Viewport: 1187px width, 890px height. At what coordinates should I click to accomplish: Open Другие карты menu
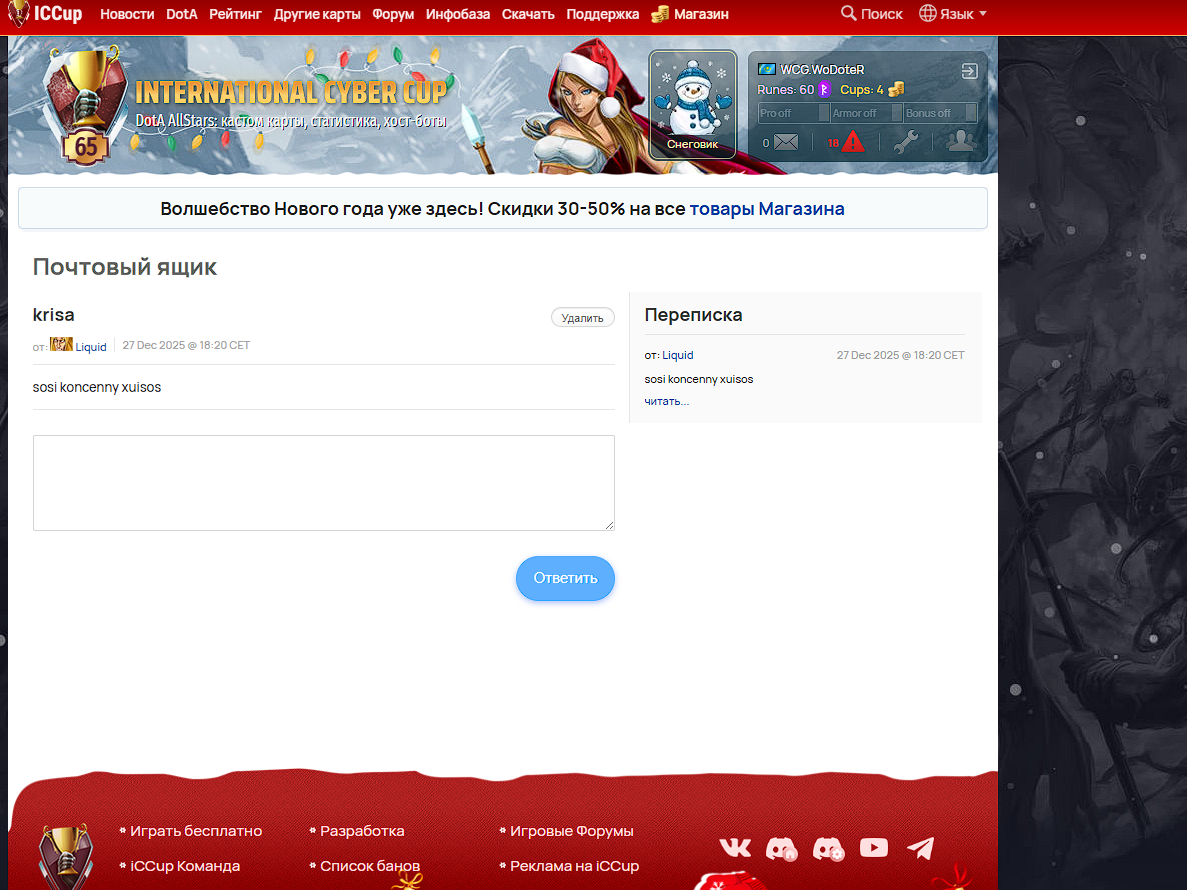pos(317,14)
